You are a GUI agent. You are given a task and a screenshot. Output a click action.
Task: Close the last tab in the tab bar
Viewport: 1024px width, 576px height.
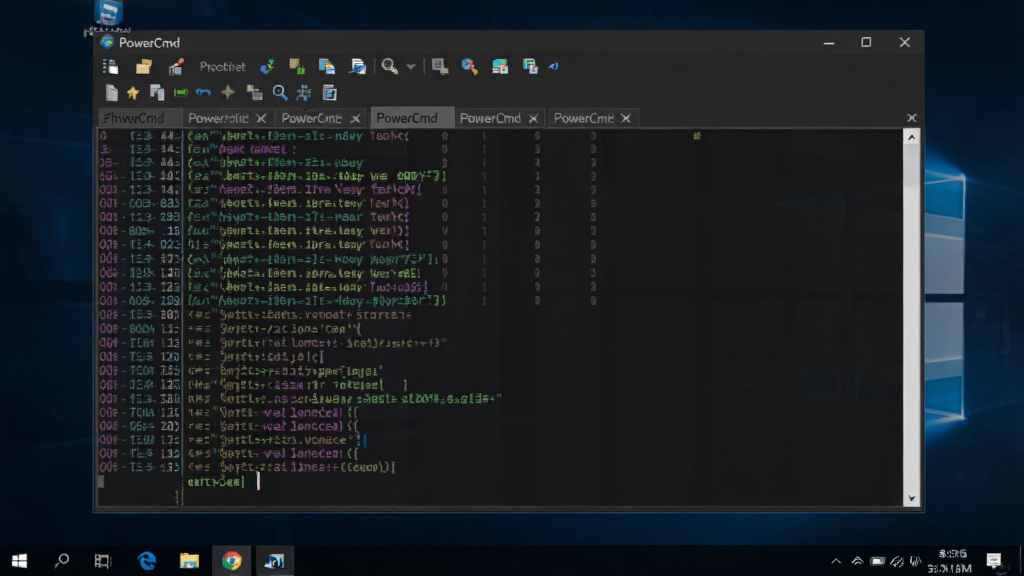[x=626, y=118]
